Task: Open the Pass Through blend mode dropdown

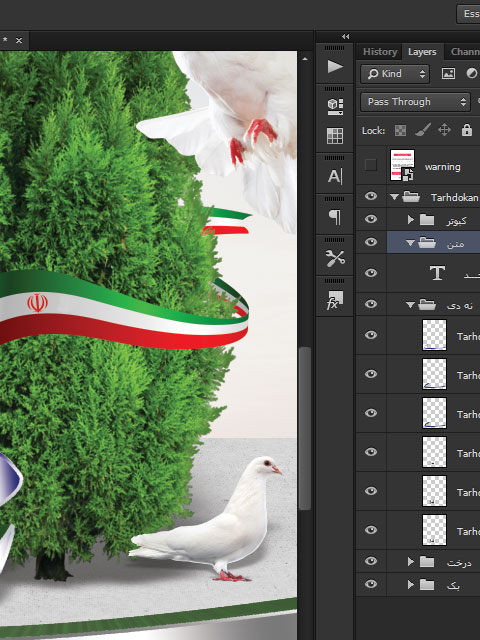Action: click(416, 102)
